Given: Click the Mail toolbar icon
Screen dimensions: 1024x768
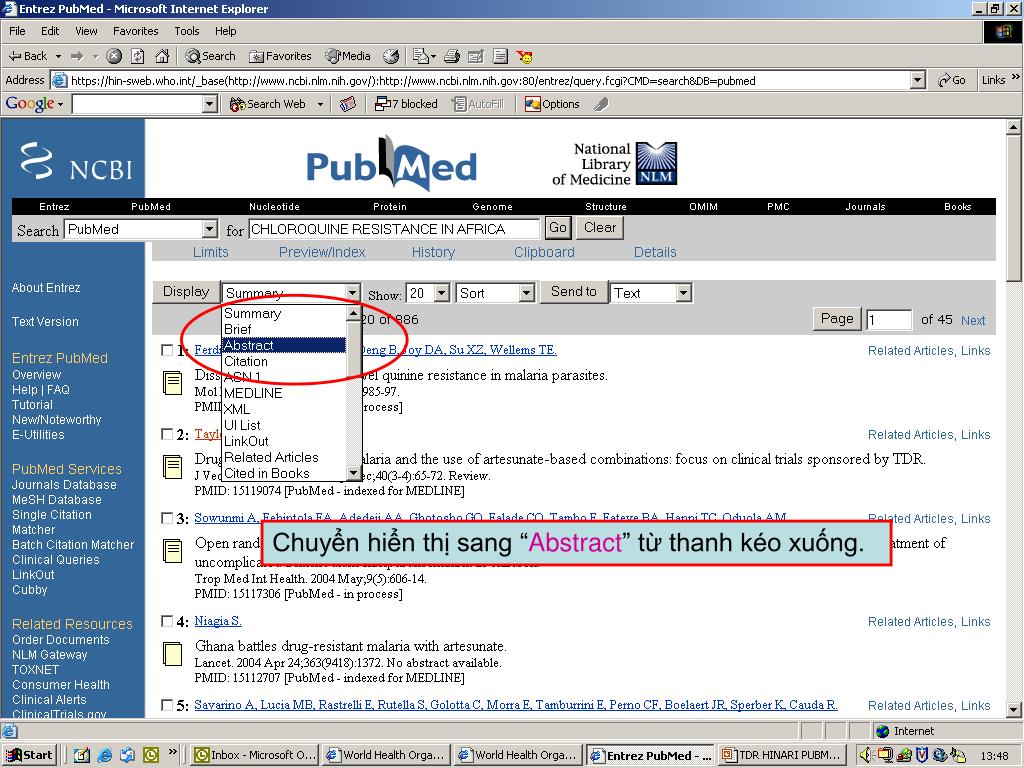Looking at the screenshot, I should [422, 56].
